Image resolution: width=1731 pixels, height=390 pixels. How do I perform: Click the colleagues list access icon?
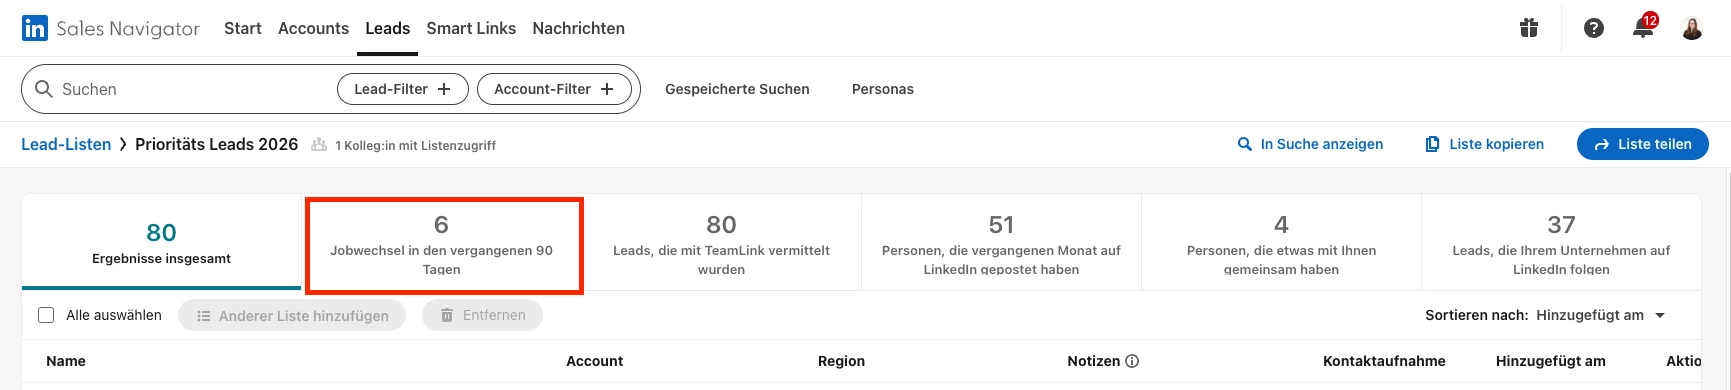point(319,145)
